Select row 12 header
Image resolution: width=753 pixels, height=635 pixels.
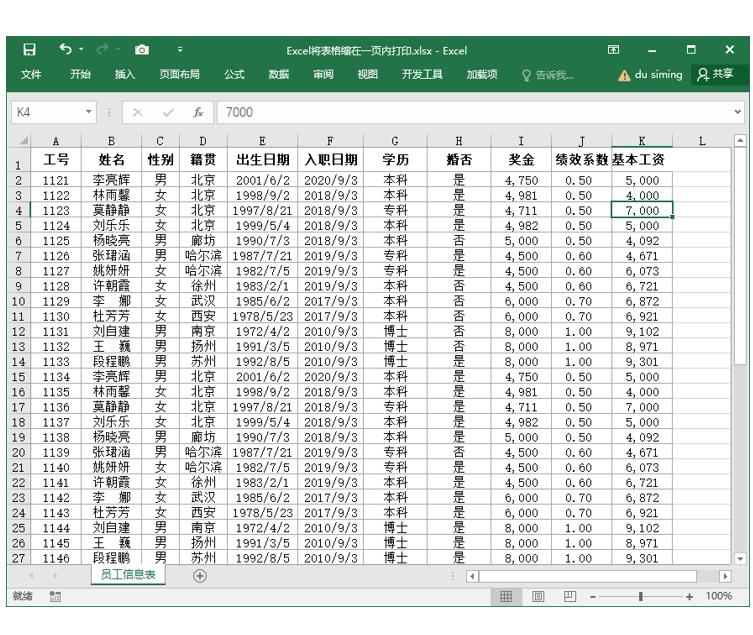click(x=19, y=332)
